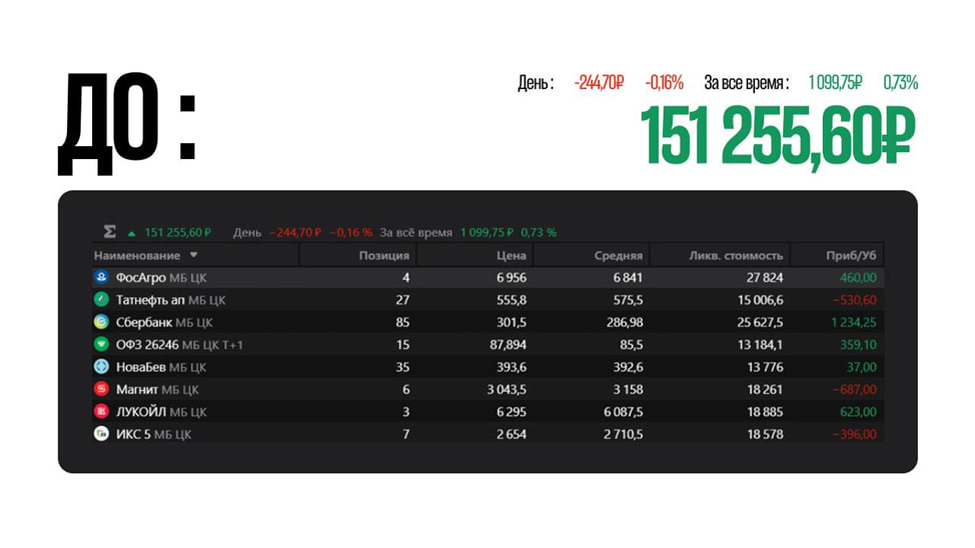Click the ЛУКОЙЛ logo icon
Image resolution: width=975 pixels, height=548 pixels.
coord(101,411)
